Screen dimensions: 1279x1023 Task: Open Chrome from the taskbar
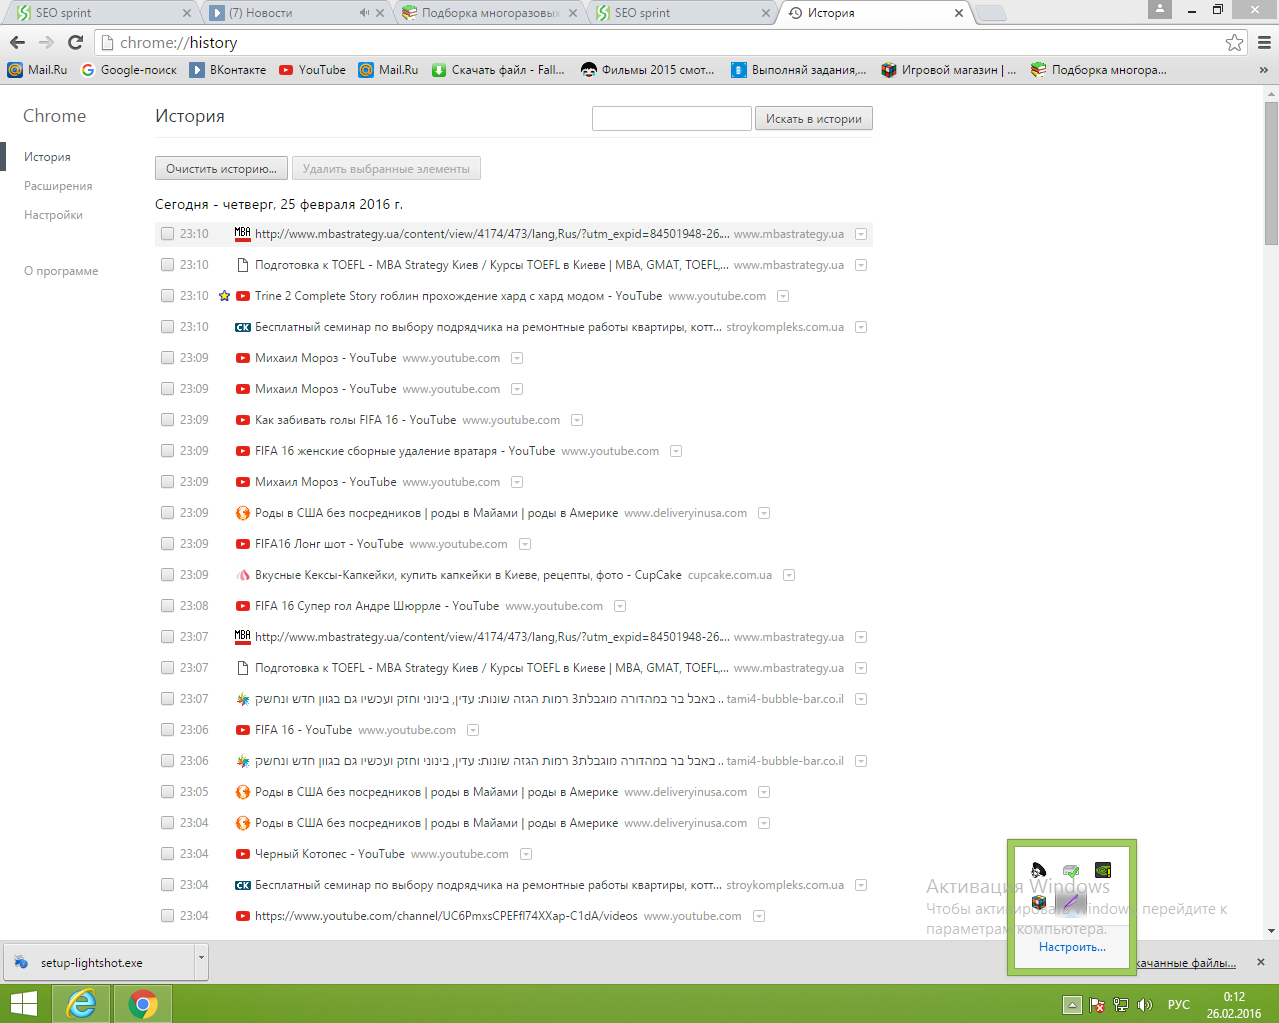[x=143, y=1004]
